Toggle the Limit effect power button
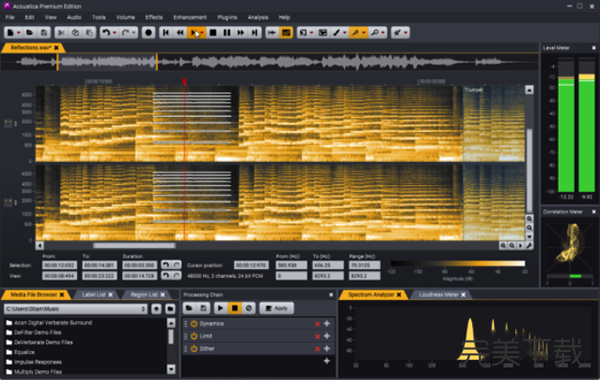This screenshot has width=600, height=380. (x=194, y=336)
